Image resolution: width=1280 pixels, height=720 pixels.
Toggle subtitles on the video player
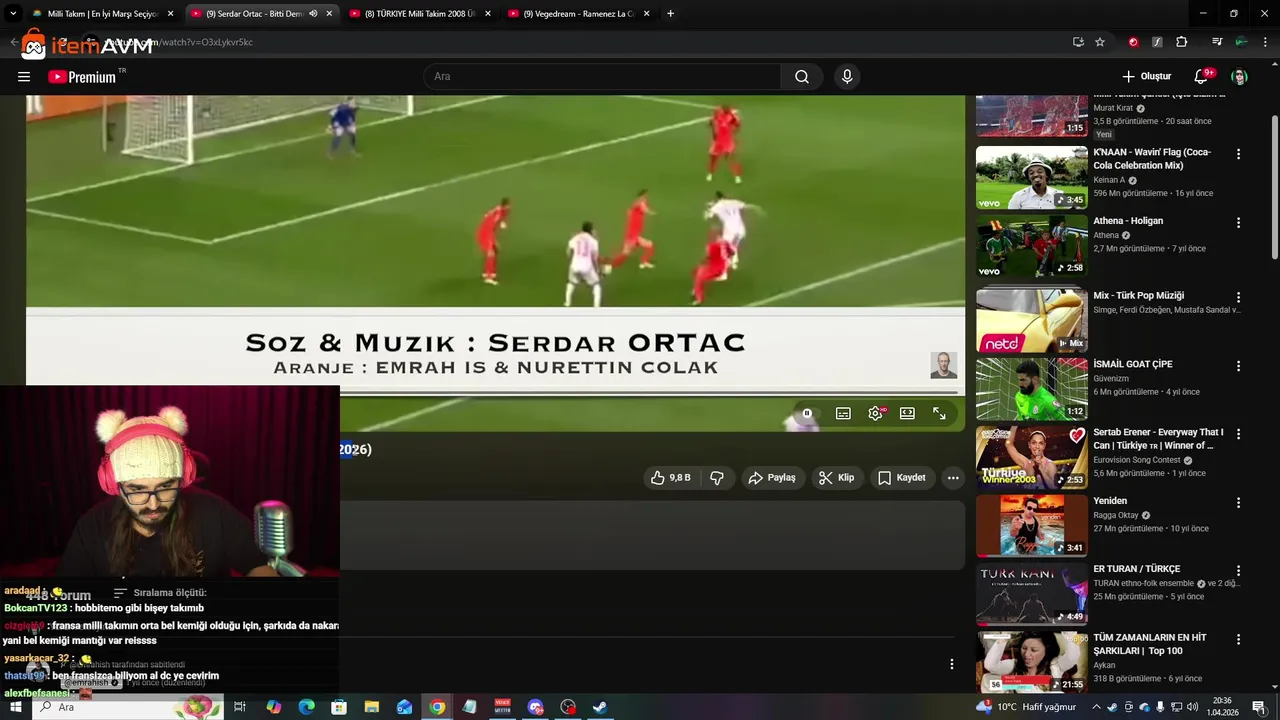pos(843,413)
